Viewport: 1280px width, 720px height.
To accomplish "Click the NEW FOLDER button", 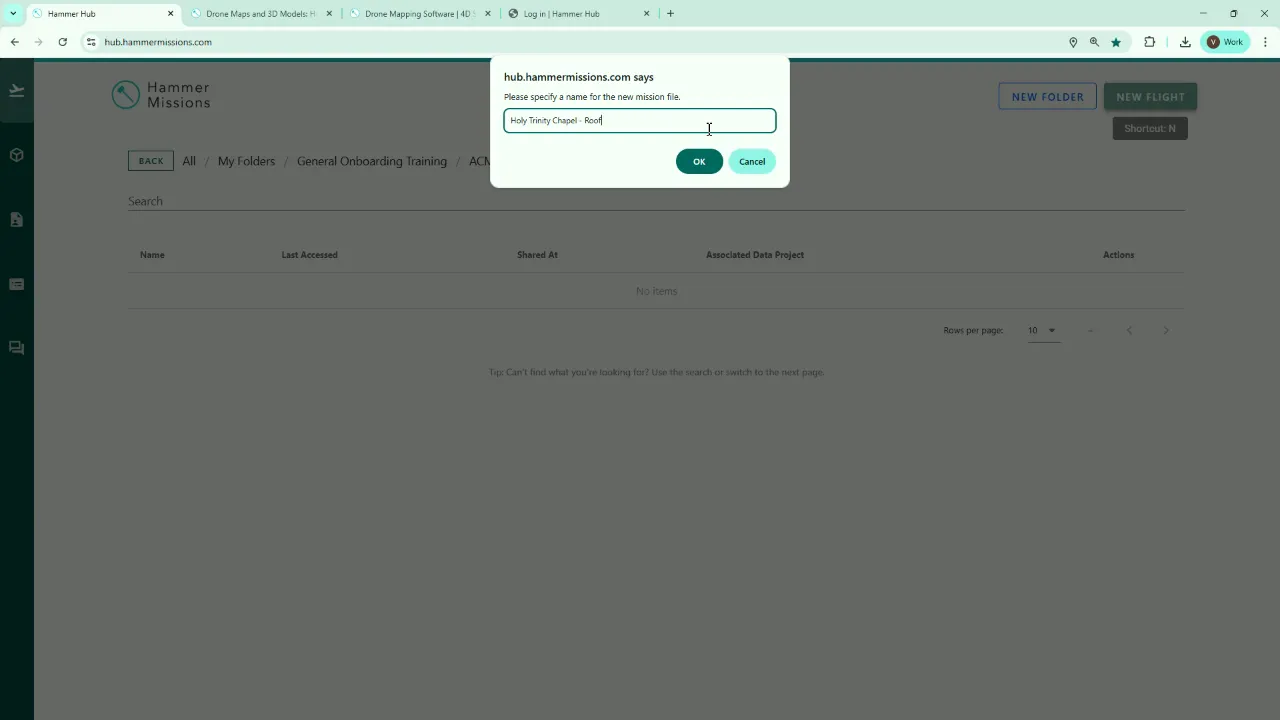I will [x=1047, y=97].
